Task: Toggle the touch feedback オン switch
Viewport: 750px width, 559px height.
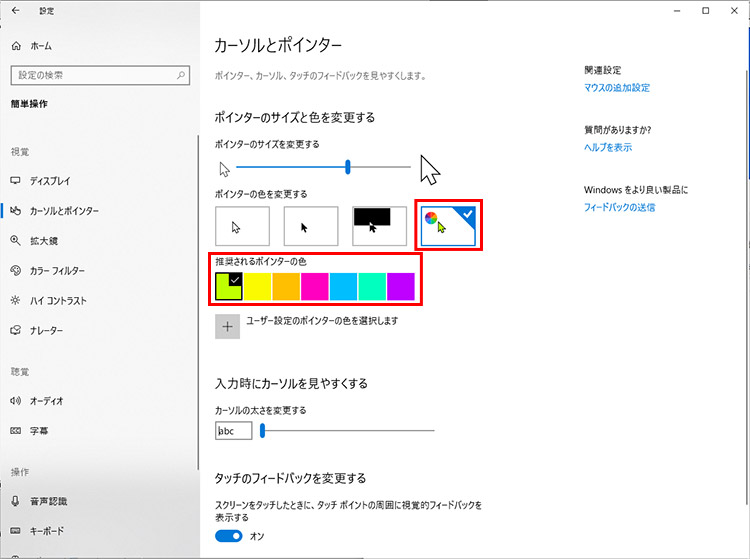Action: pos(229,537)
